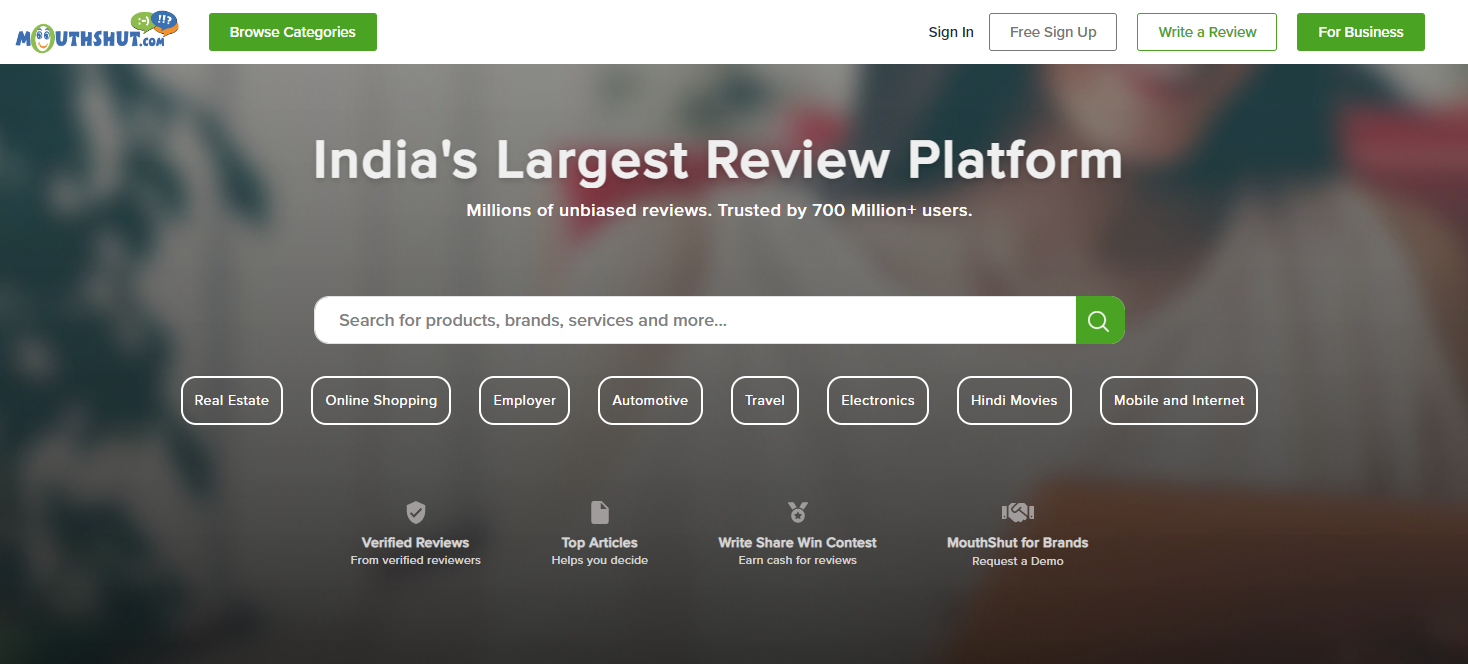The image size is (1468, 664).
Task: Click the green magnifier search icon
Action: (1099, 320)
